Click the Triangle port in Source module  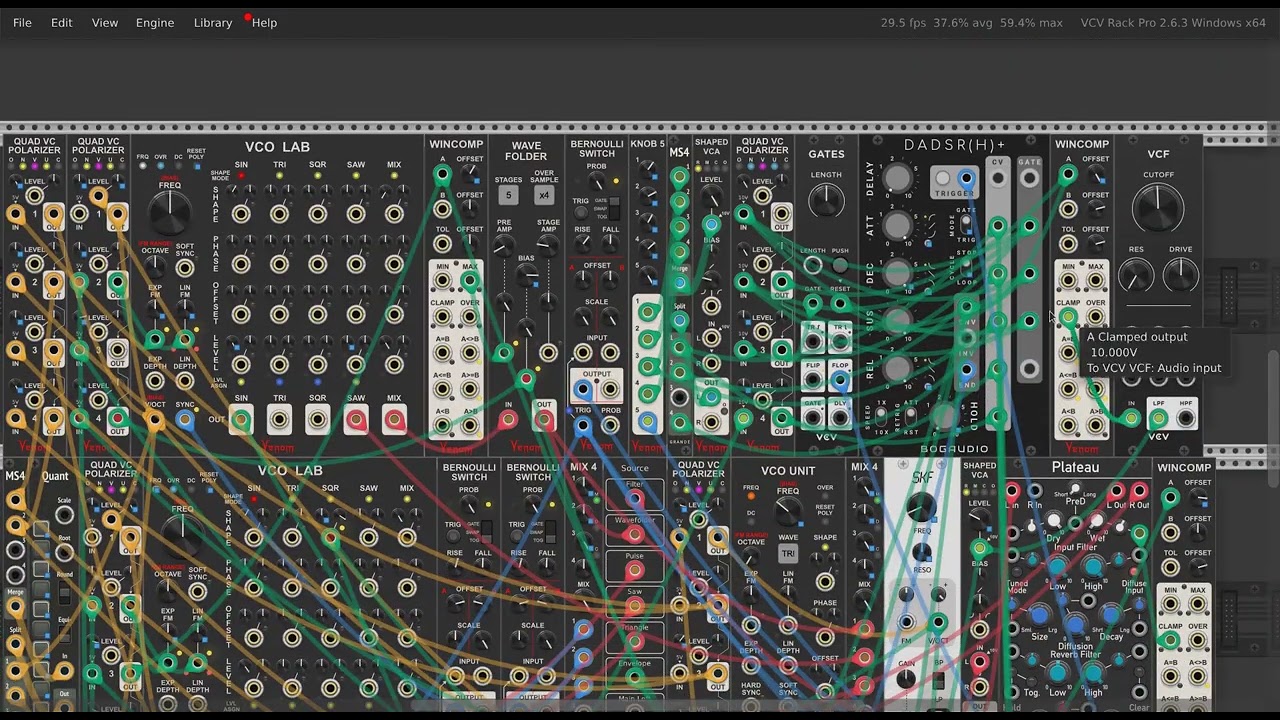pyautogui.click(x=634, y=642)
